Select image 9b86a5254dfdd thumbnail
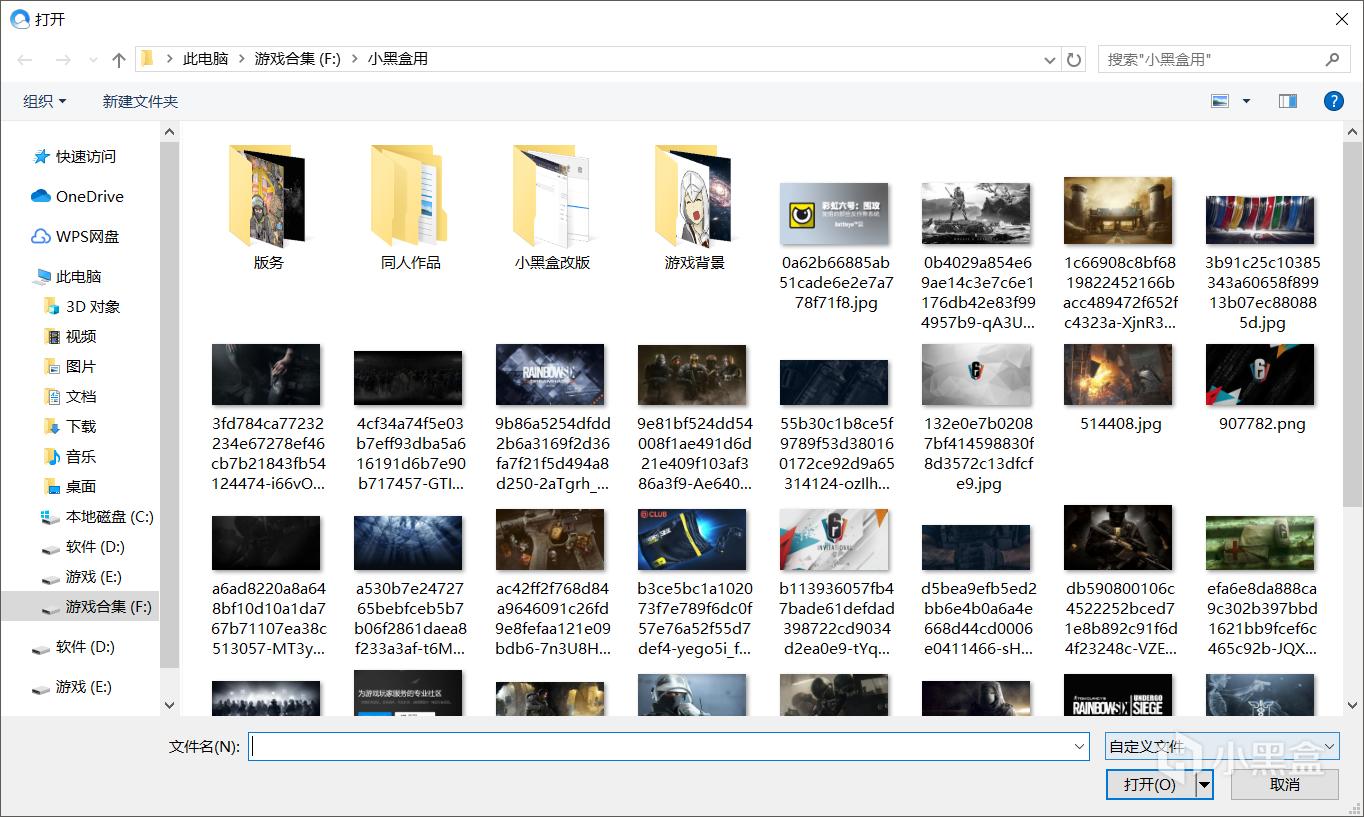This screenshot has width=1364, height=817. coord(550,375)
